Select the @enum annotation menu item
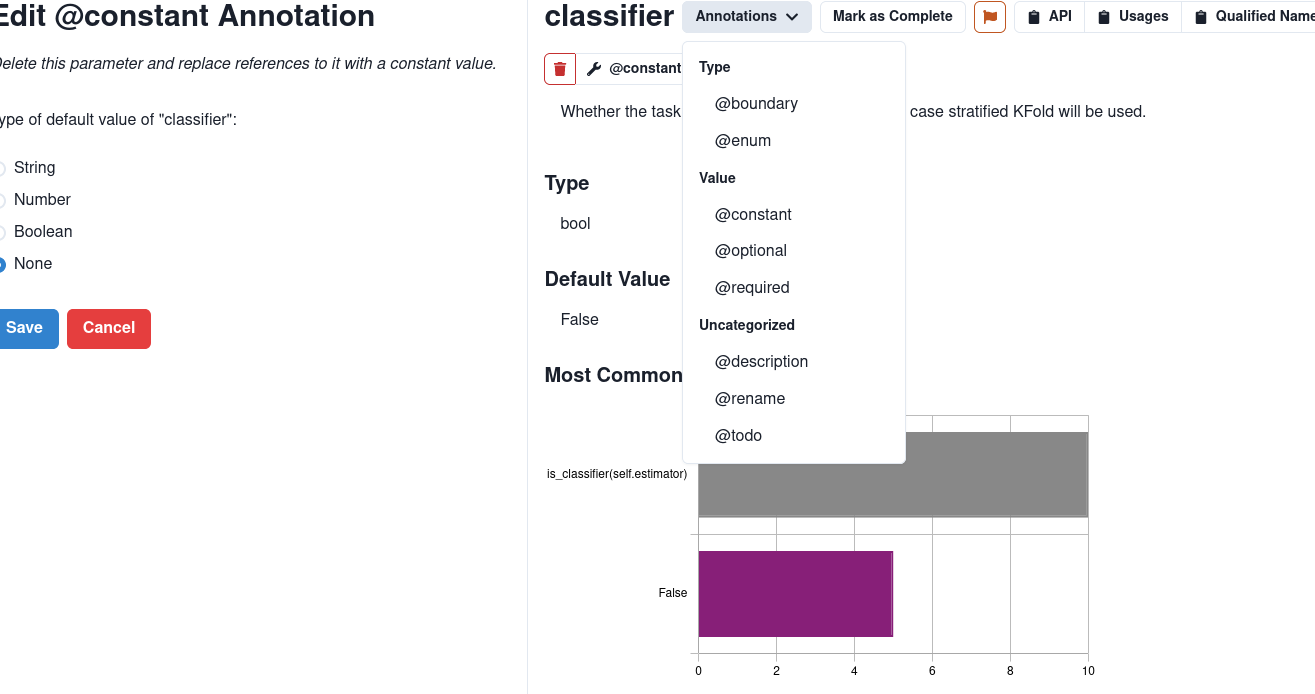1315x694 pixels. [x=743, y=141]
